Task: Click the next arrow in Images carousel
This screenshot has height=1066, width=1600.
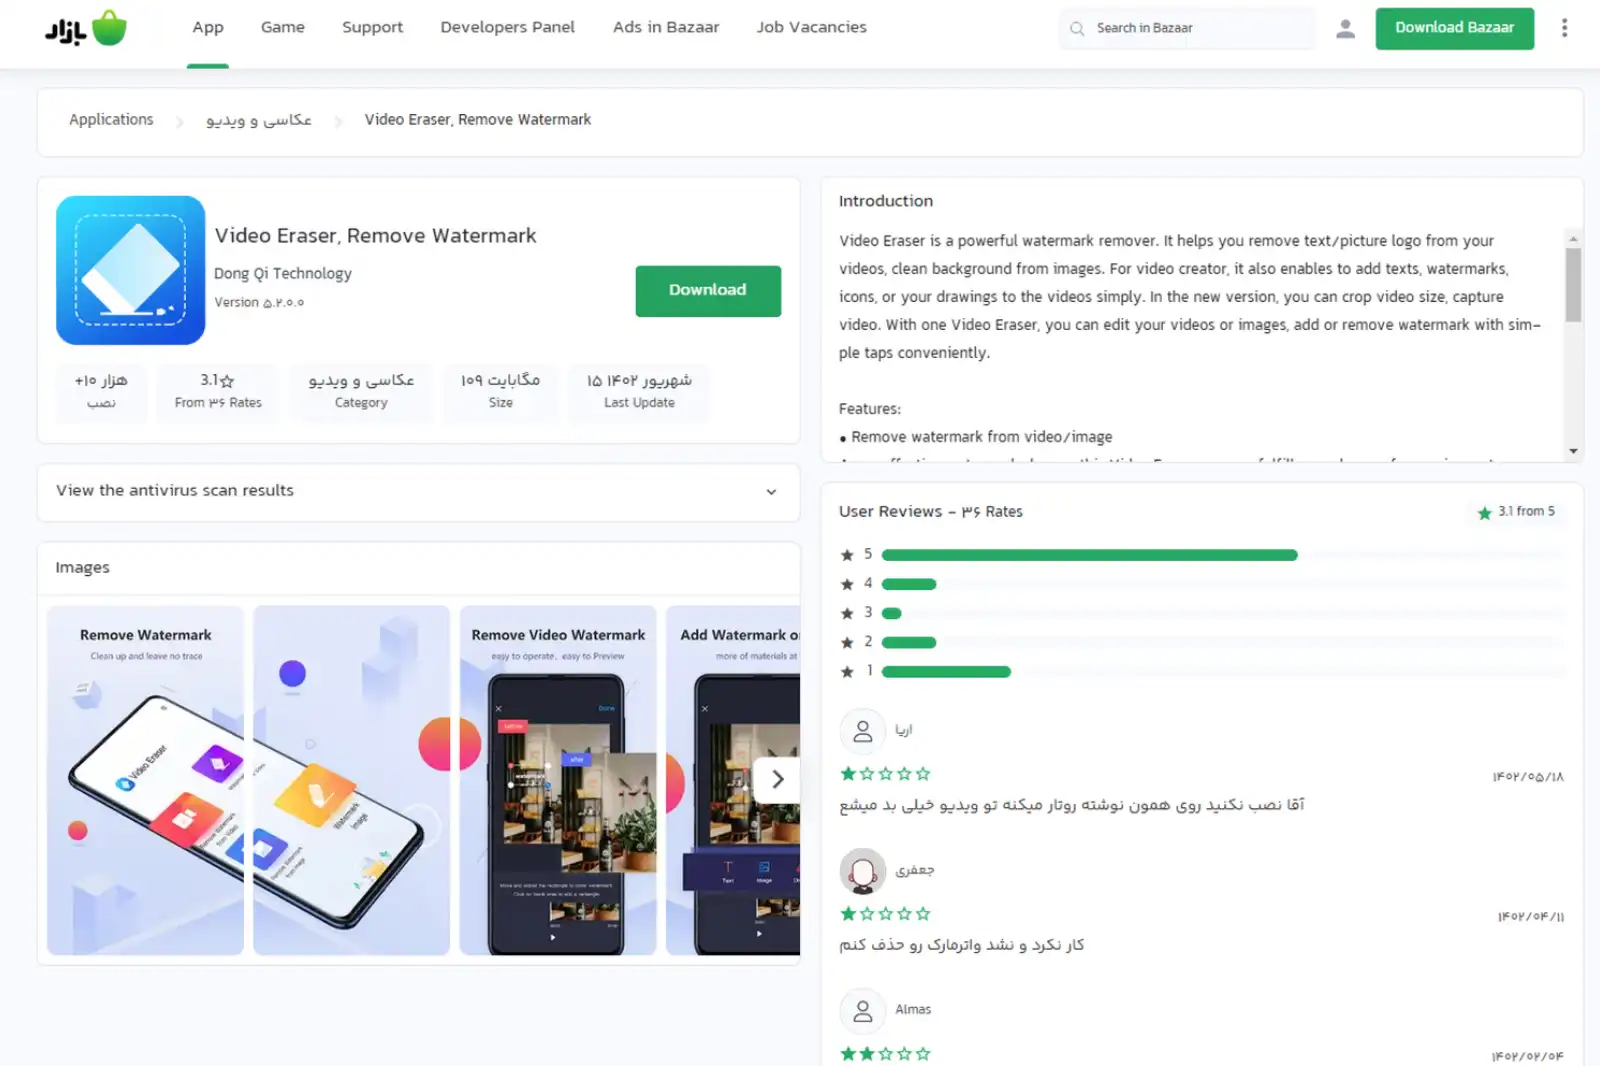Action: [x=777, y=779]
